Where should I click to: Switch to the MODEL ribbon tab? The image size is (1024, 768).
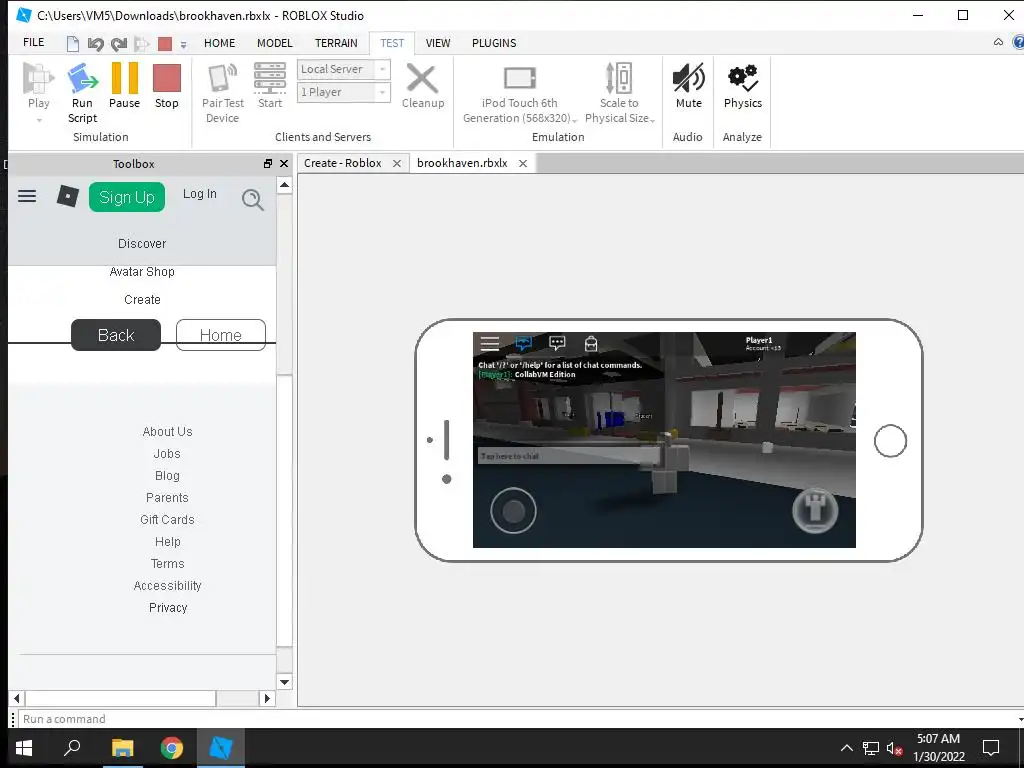tap(274, 43)
